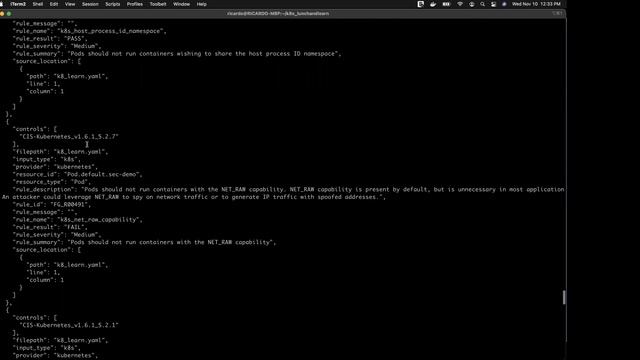Image resolution: width=640 pixels, height=360 pixels.
Task: Open the Session menu
Action: (x=90, y=4)
